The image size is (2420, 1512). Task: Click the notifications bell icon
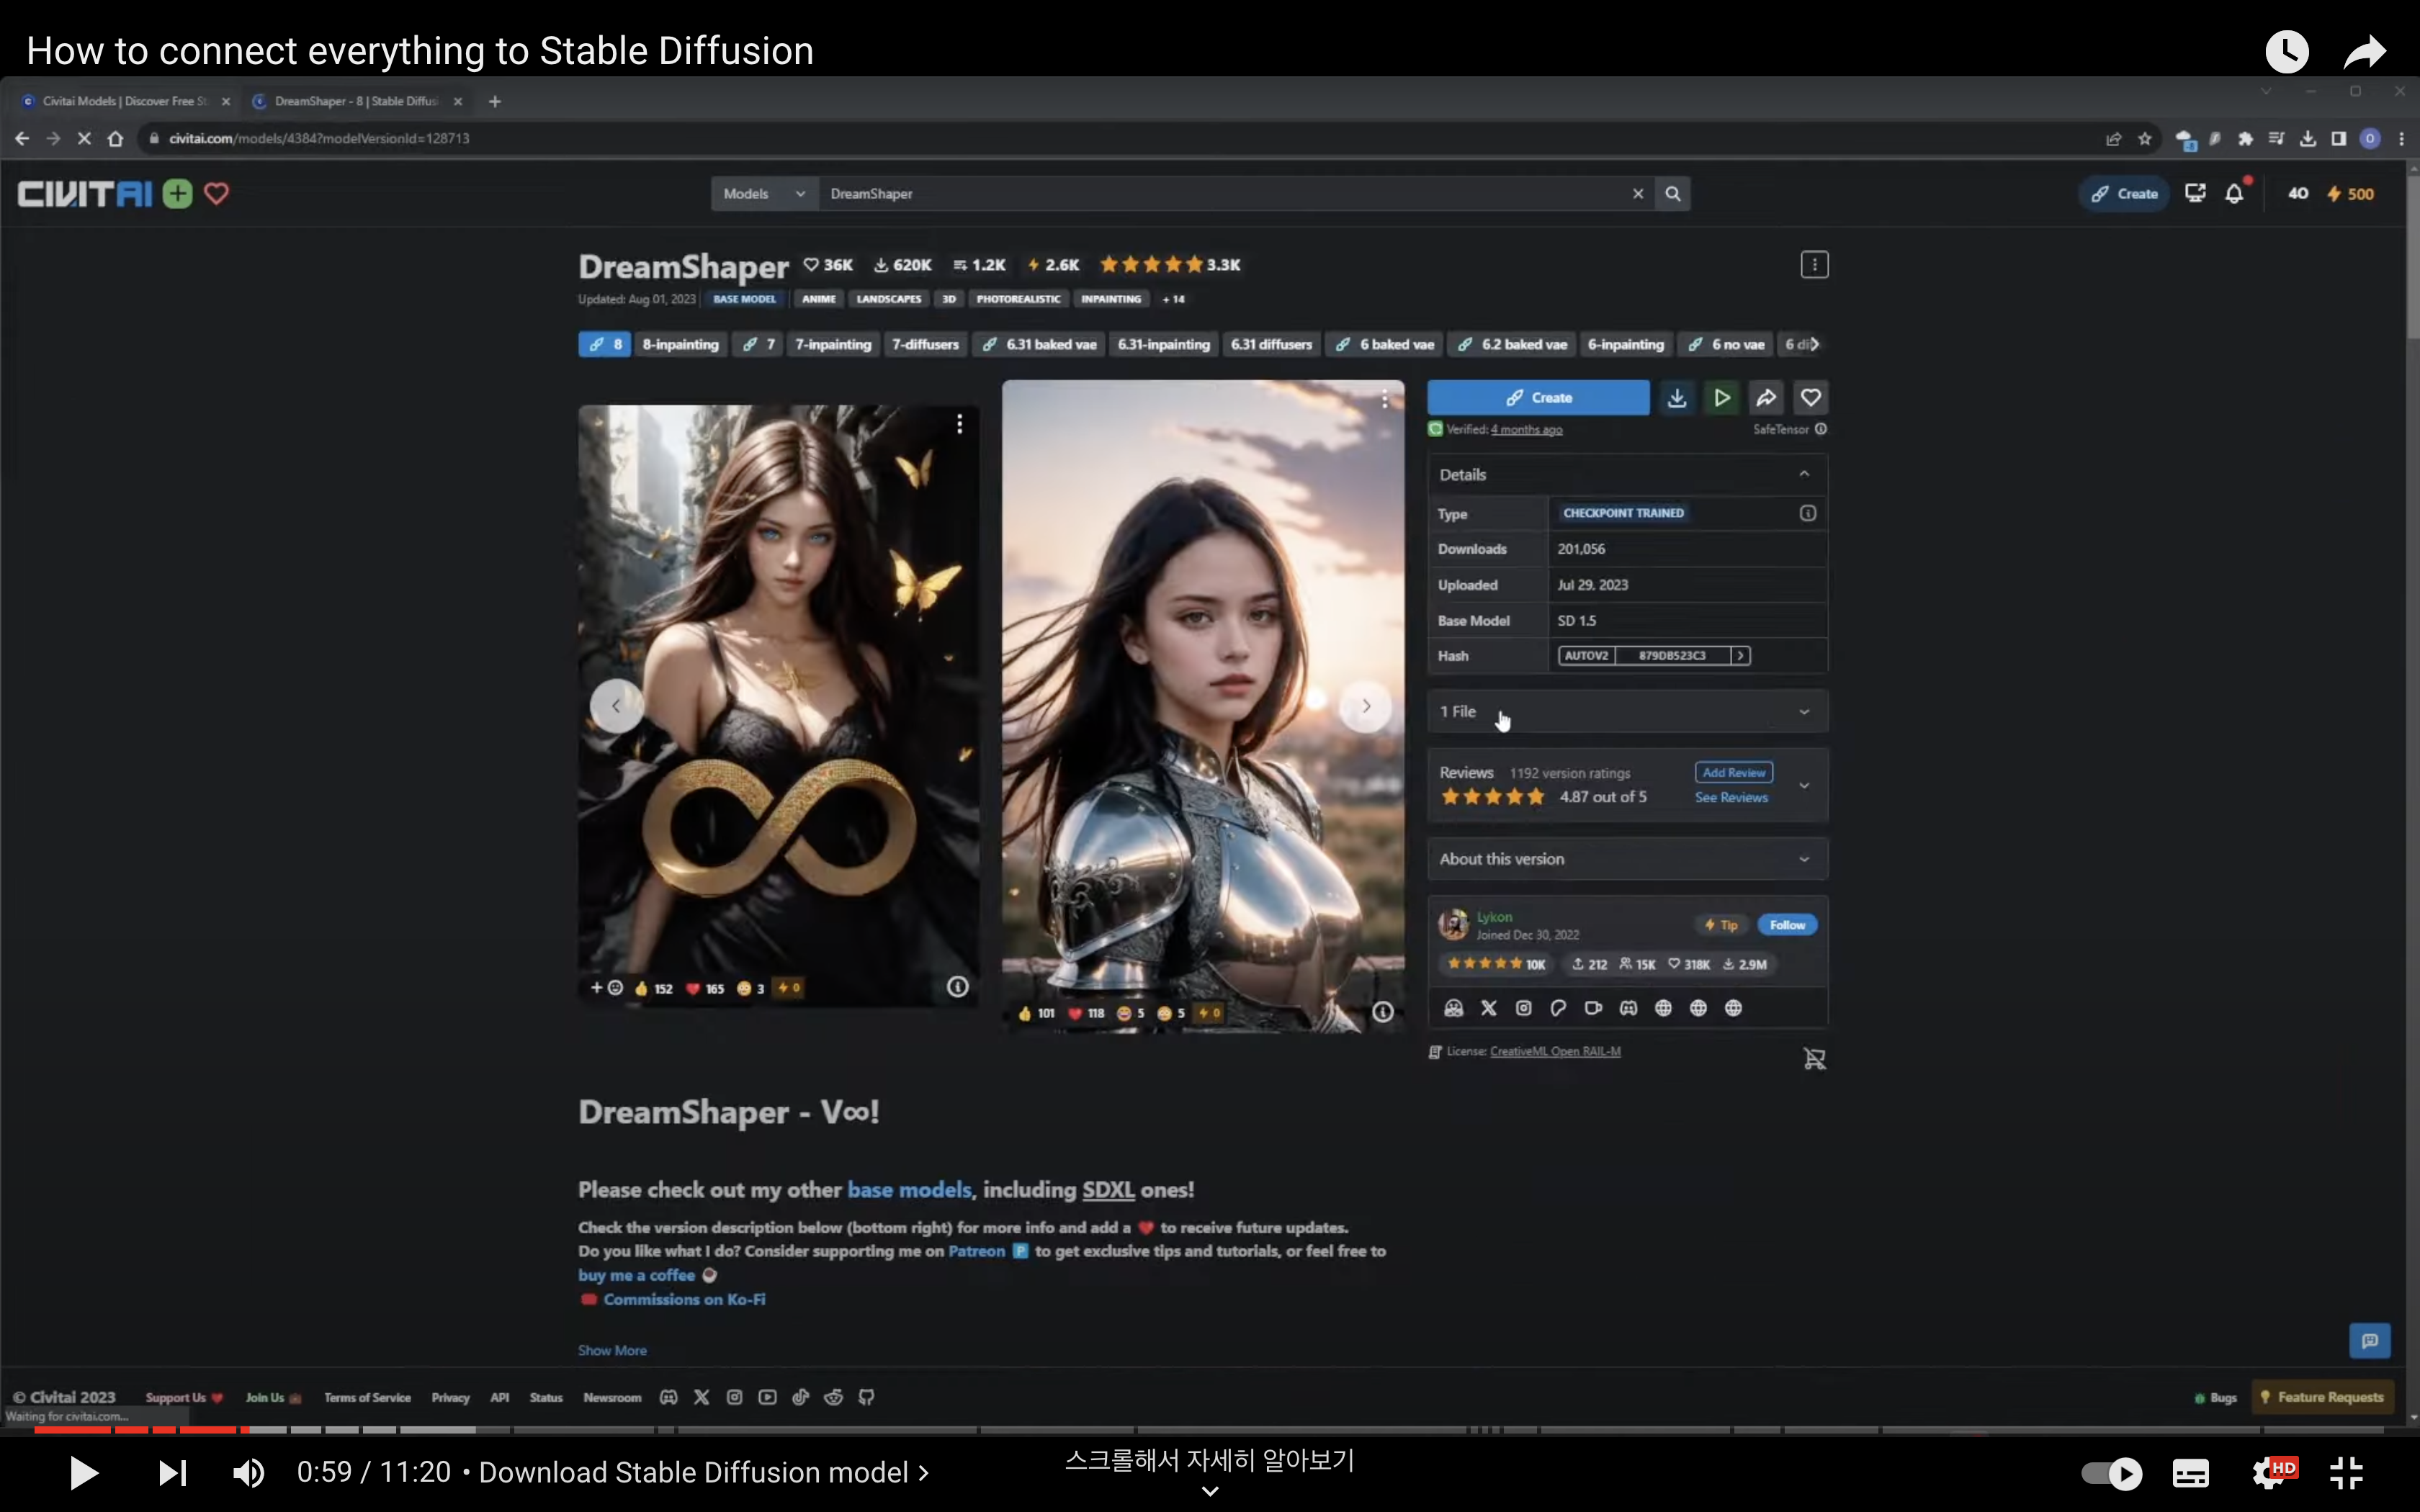point(2234,194)
